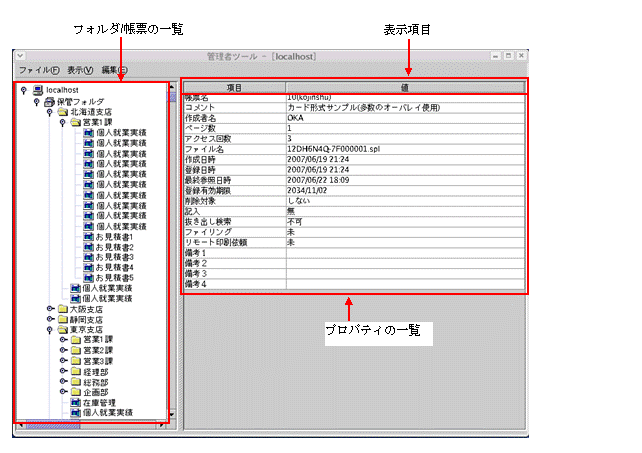Screen dimensions: 642x453
Task: Expand the 営業2課 folder node
Action: 63,350
